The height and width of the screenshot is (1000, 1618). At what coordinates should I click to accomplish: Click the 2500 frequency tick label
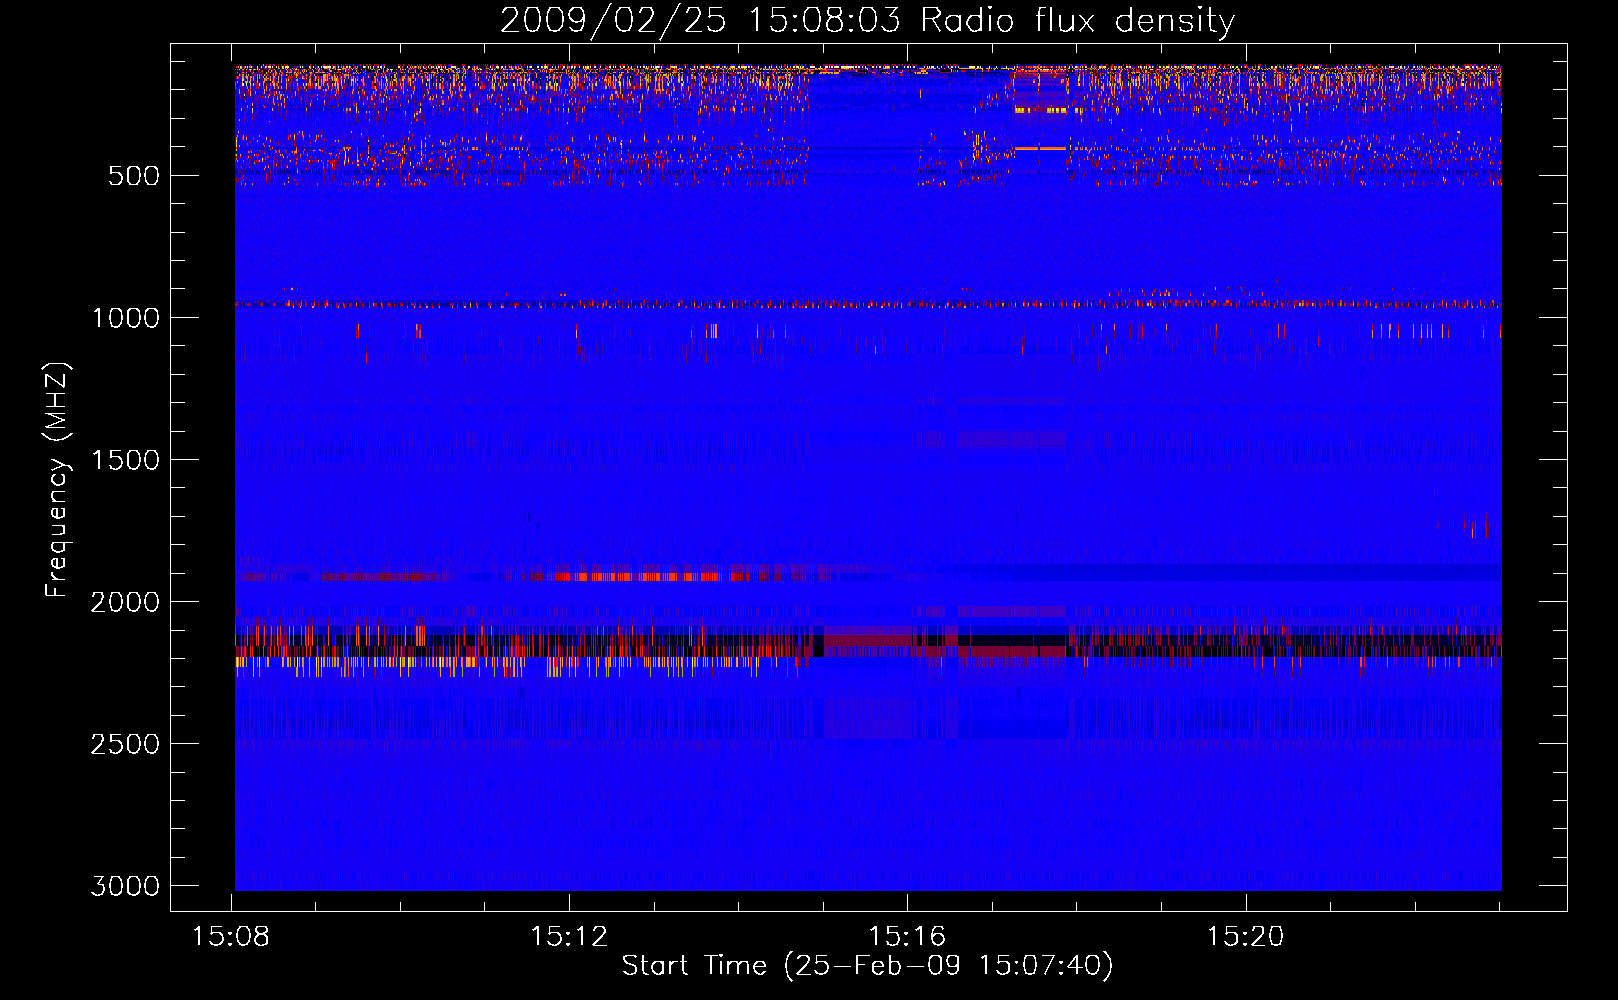tap(125, 744)
